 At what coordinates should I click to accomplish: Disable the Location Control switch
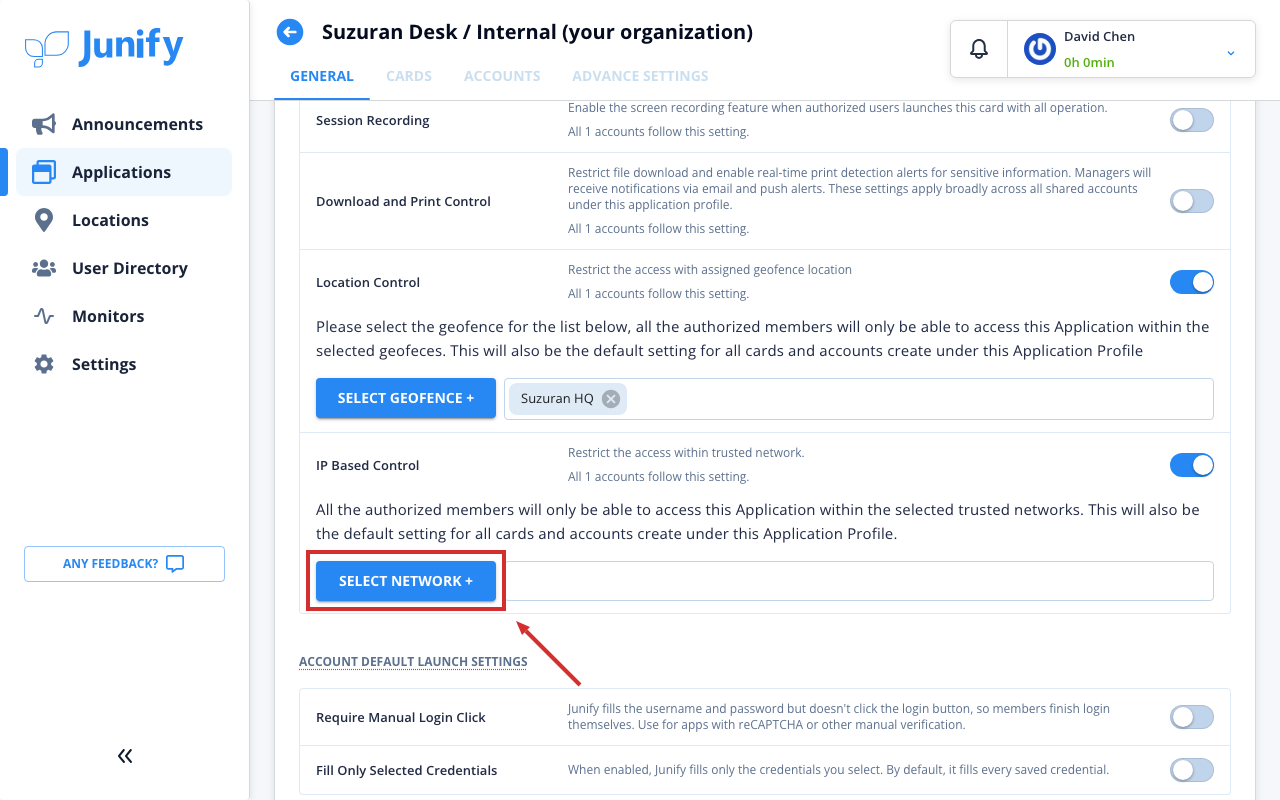1192,282
